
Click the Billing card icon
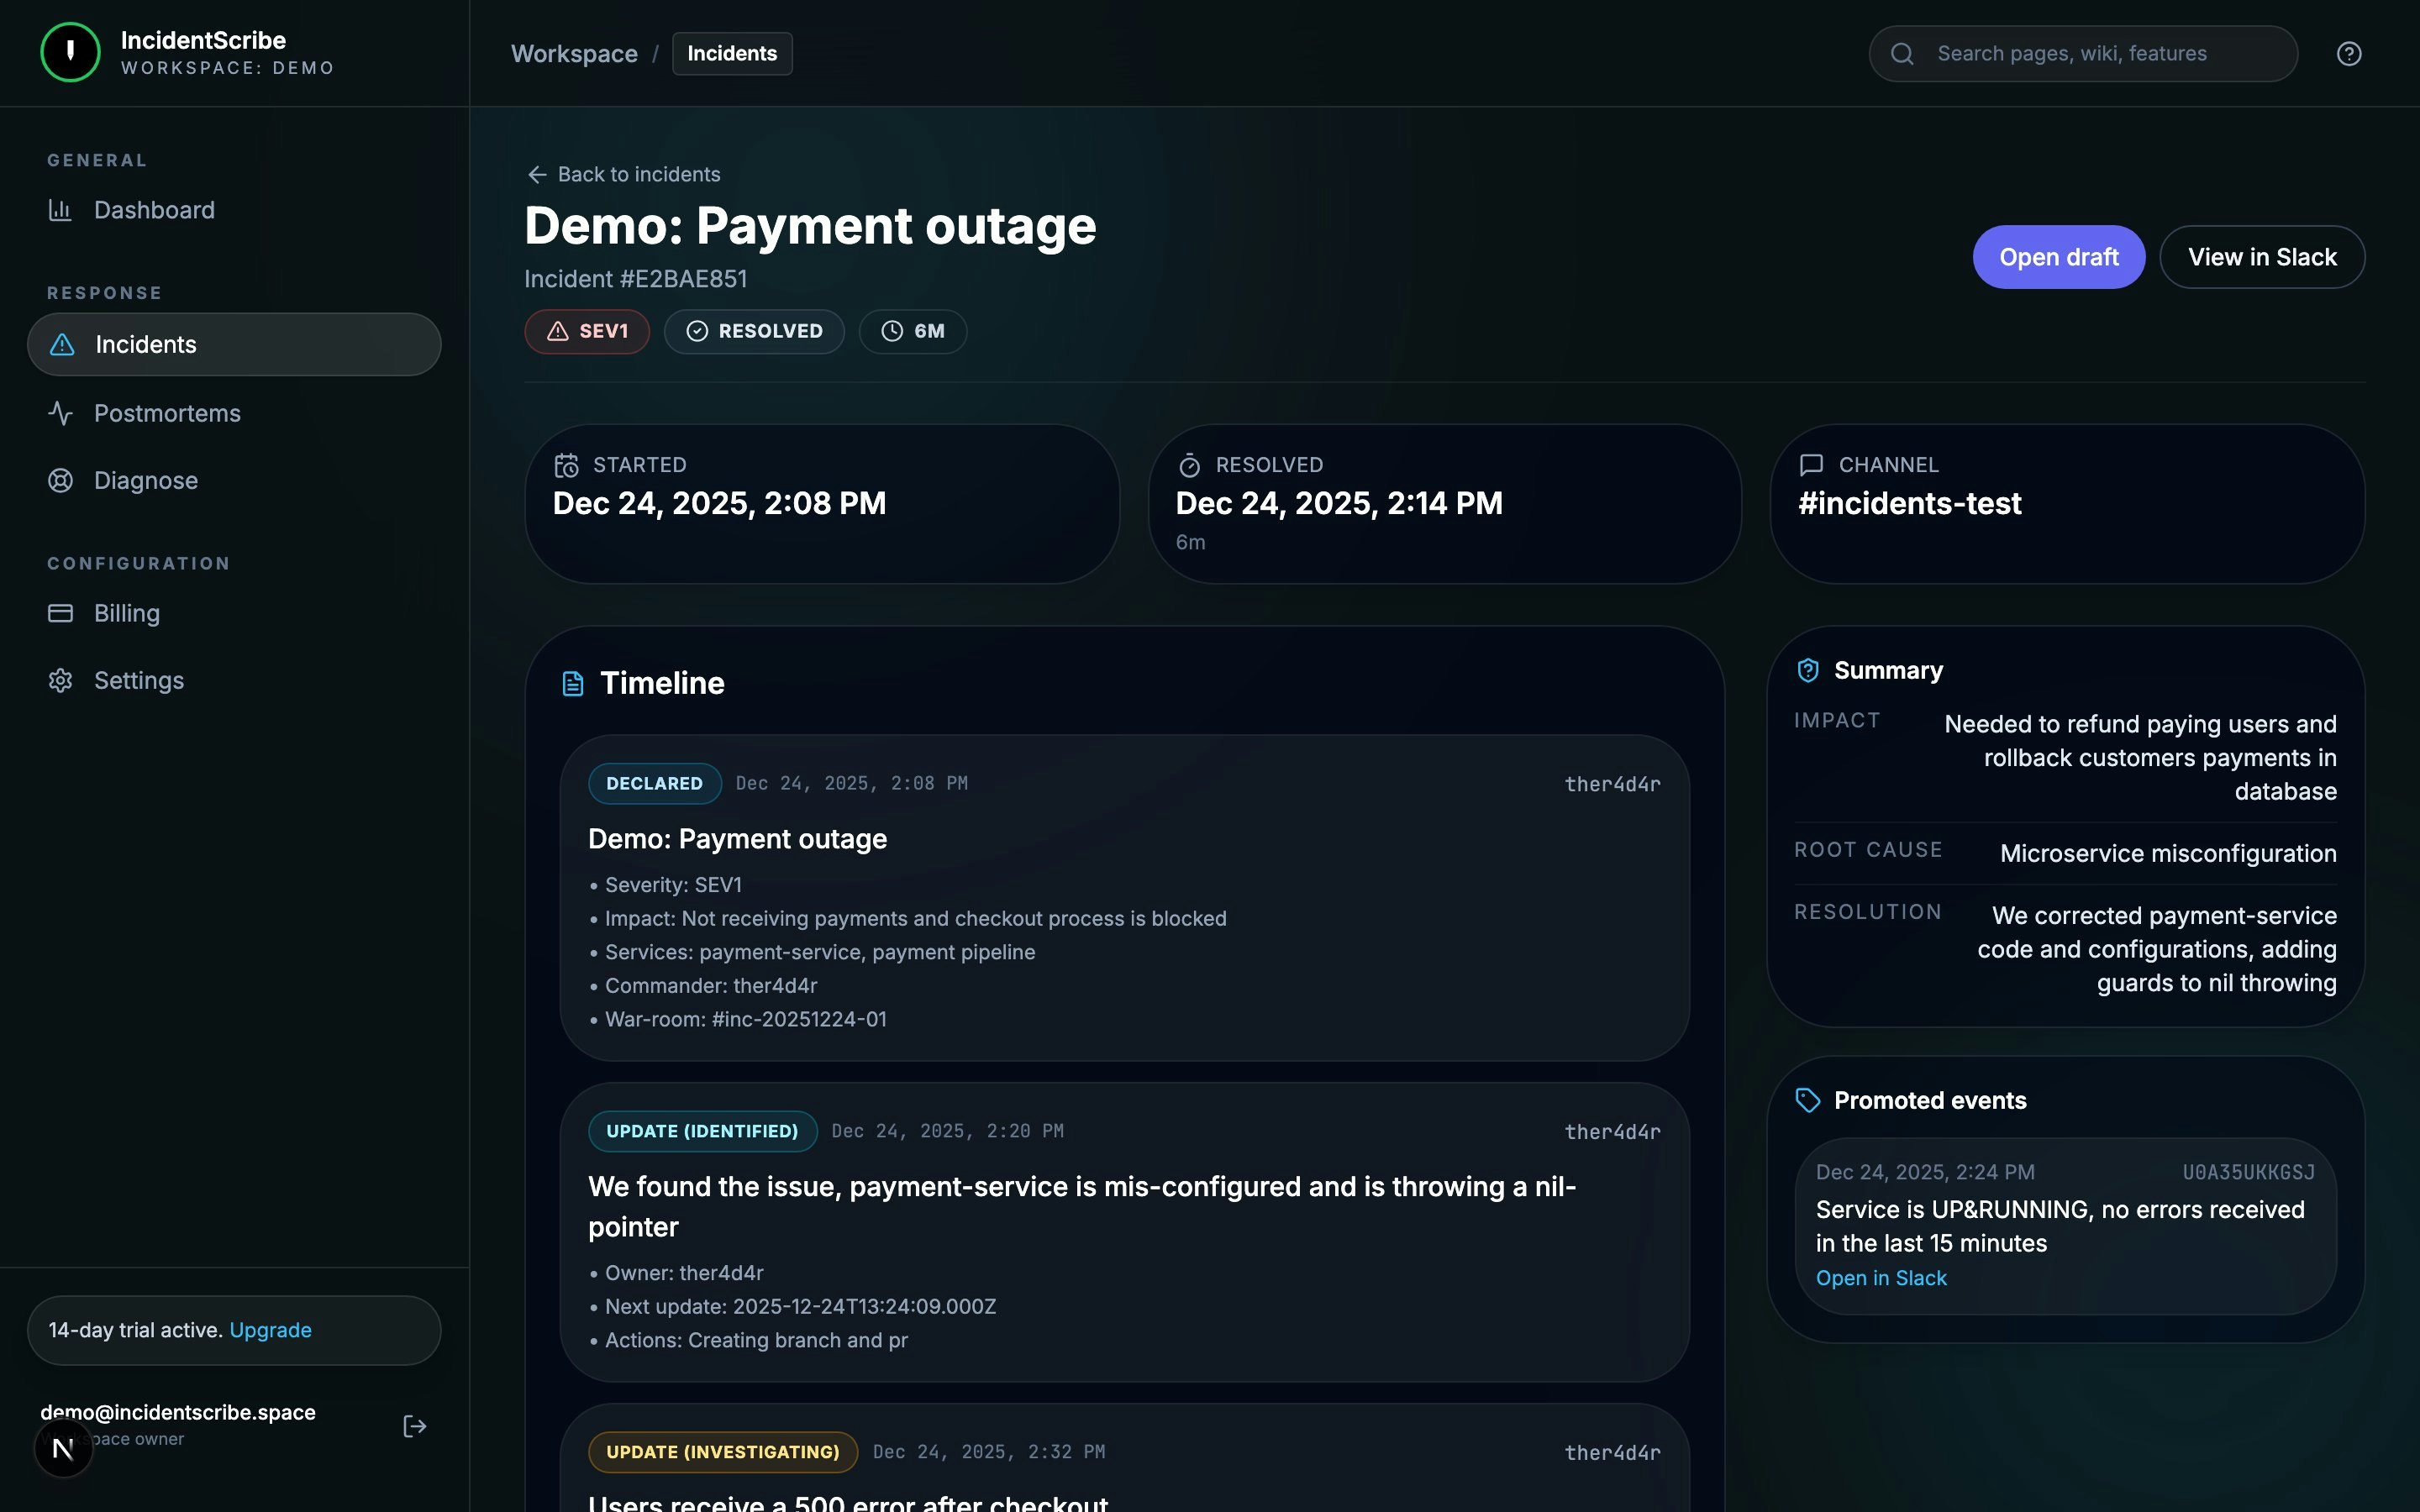(x=60, y=613)
